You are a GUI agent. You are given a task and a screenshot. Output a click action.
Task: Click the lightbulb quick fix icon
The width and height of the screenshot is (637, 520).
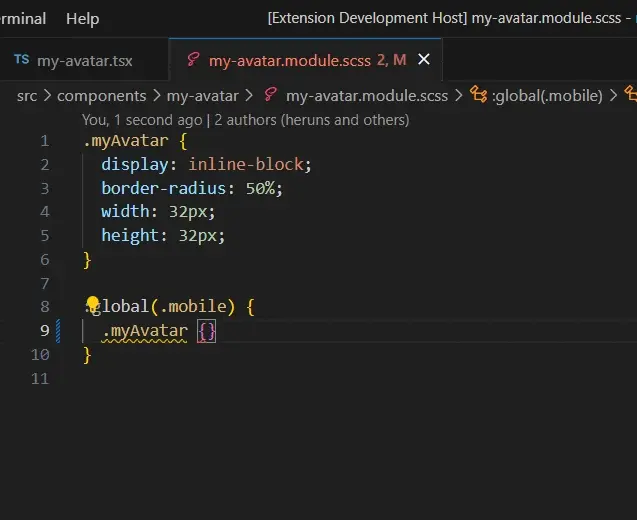pyautogui.click(x=93, y=306)
